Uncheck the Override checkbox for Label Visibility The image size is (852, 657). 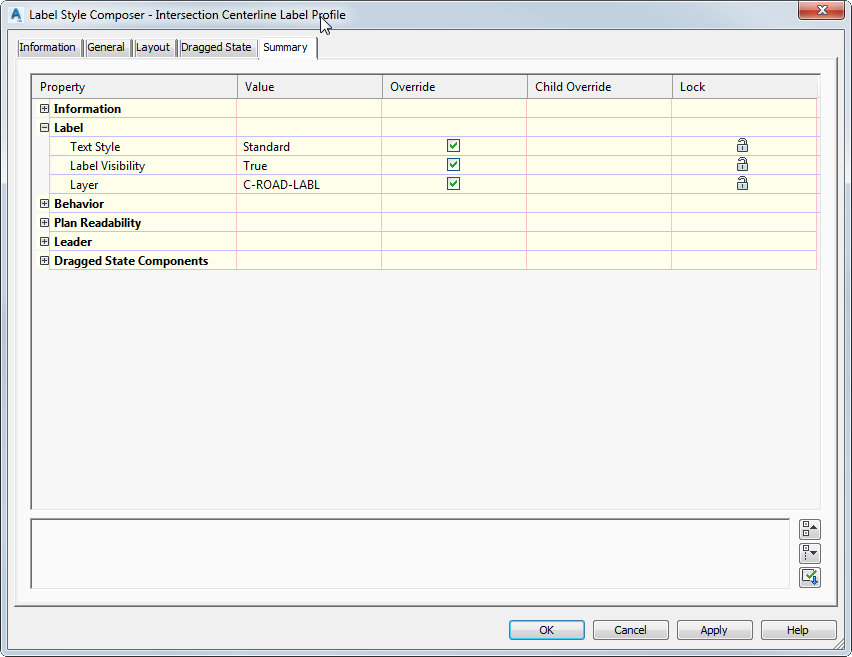point(453,165)
